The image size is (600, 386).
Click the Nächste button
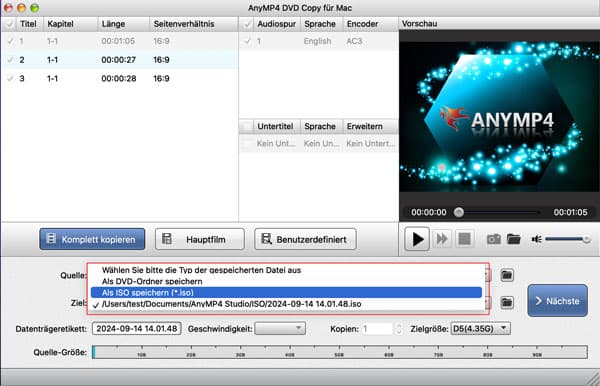(x=558, y=301)
